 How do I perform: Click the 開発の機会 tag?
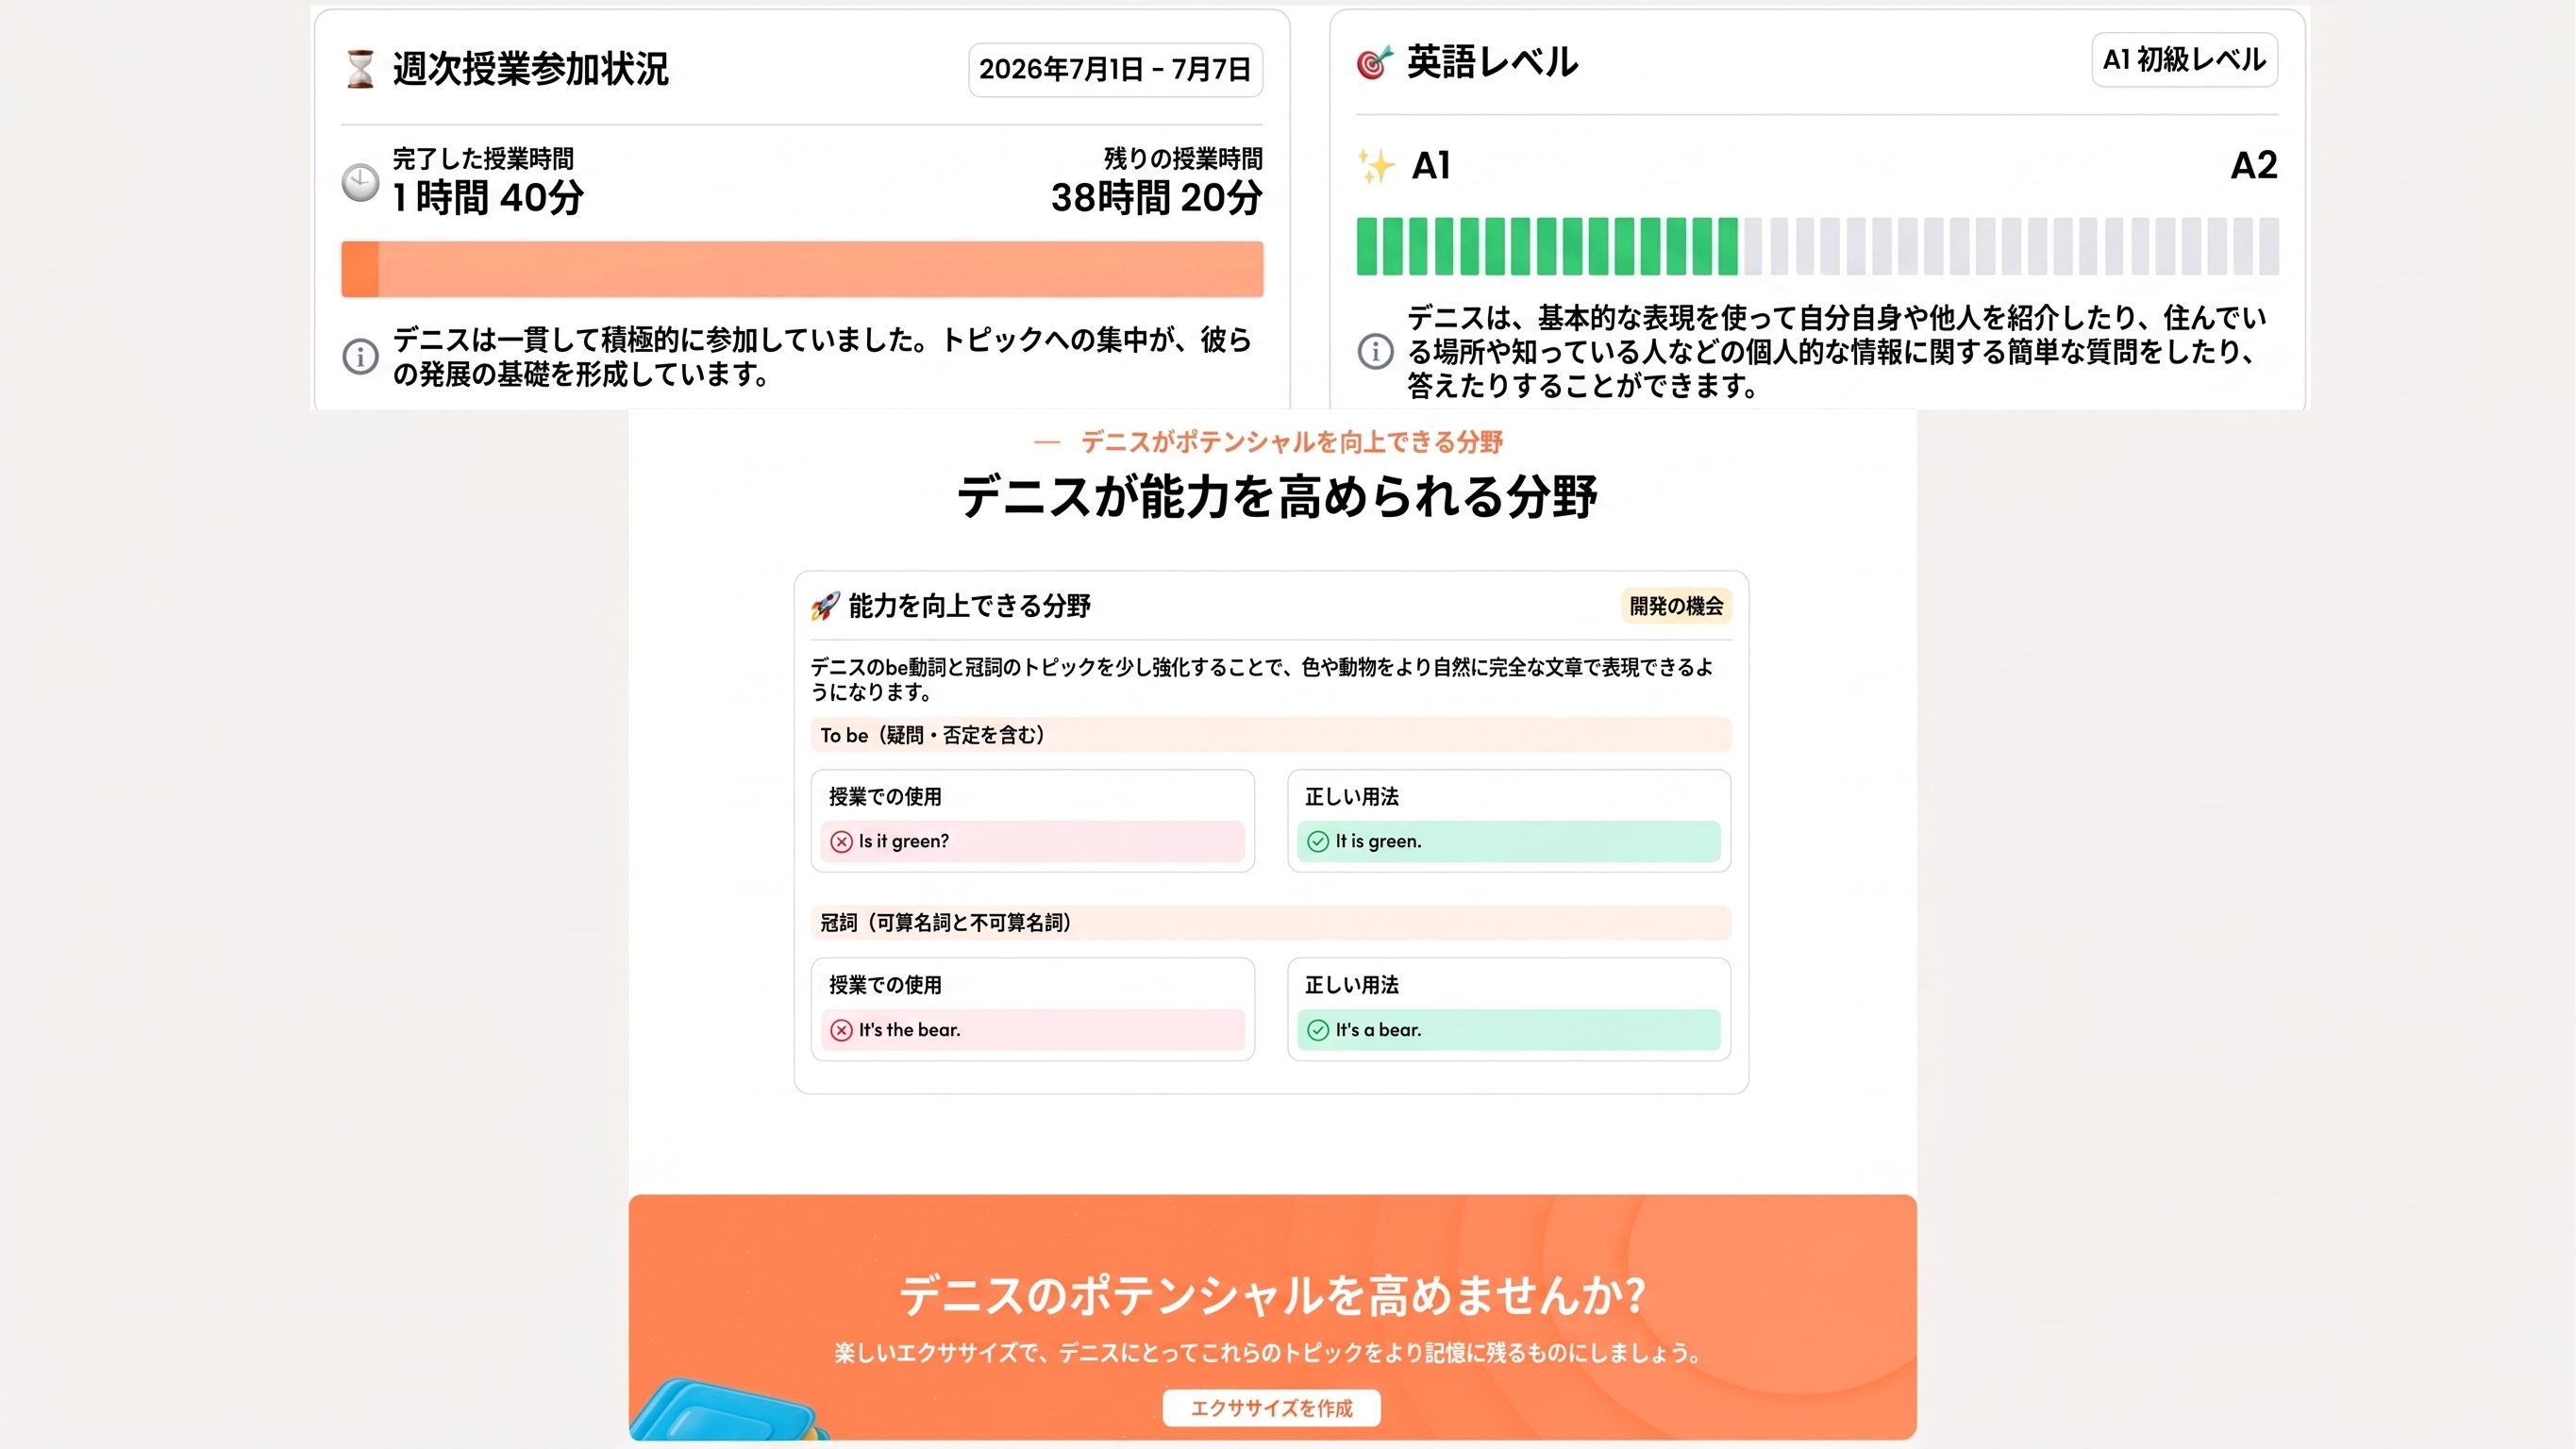pyautogui.click(x=1676, y=606)
